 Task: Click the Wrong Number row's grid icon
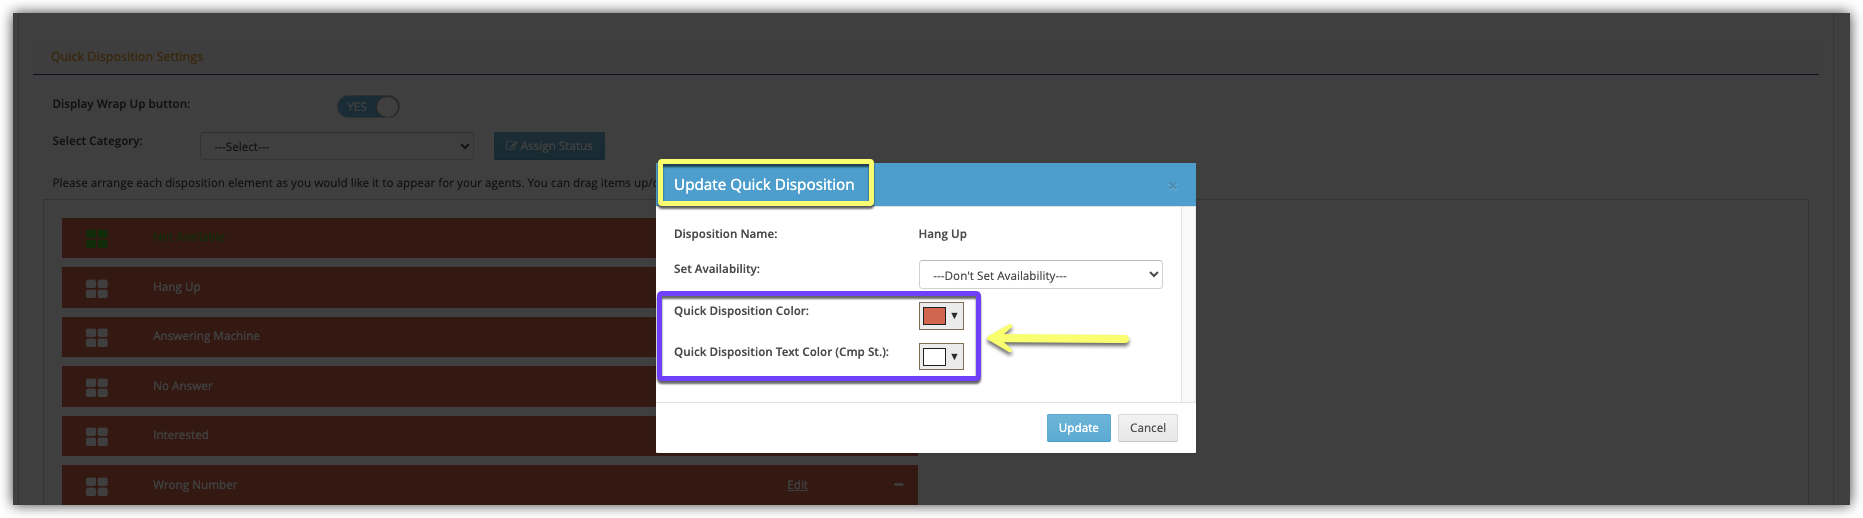coord(97,486)
